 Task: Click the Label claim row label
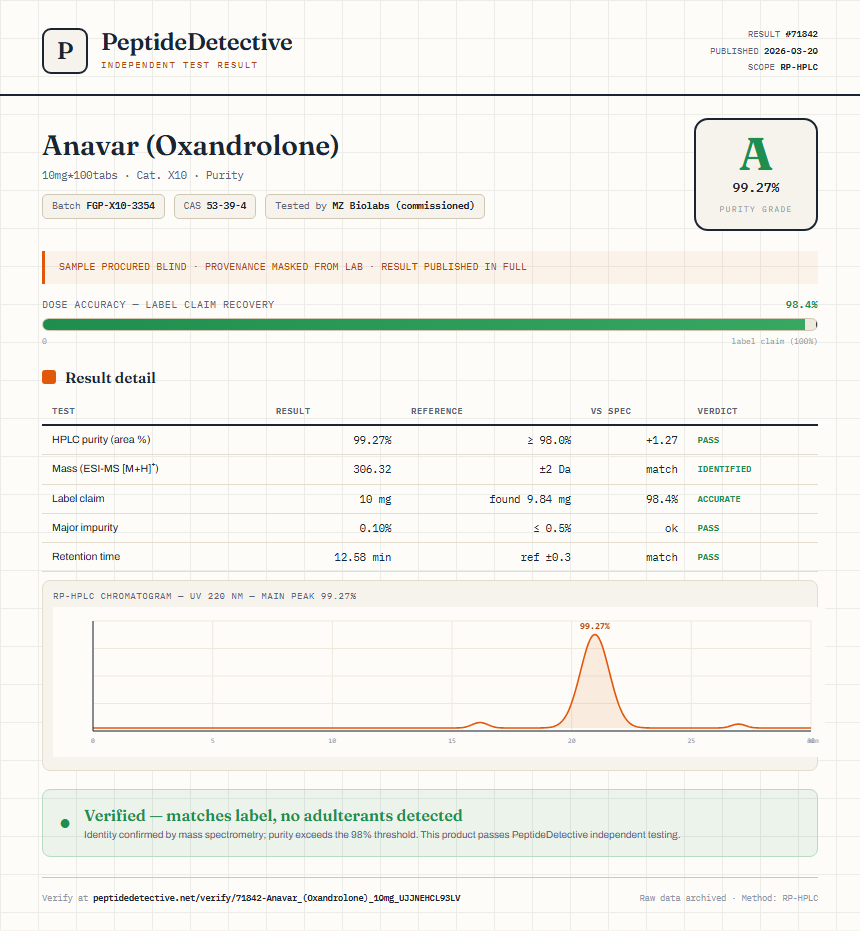tap(78, 498)
